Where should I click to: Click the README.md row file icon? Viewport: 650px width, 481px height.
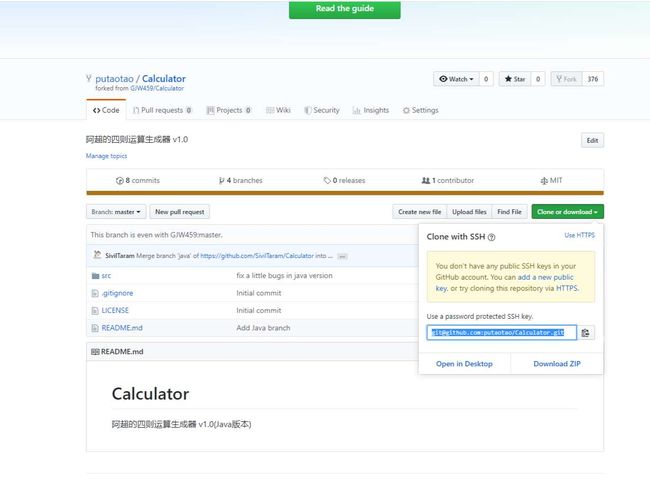[95, 328]
